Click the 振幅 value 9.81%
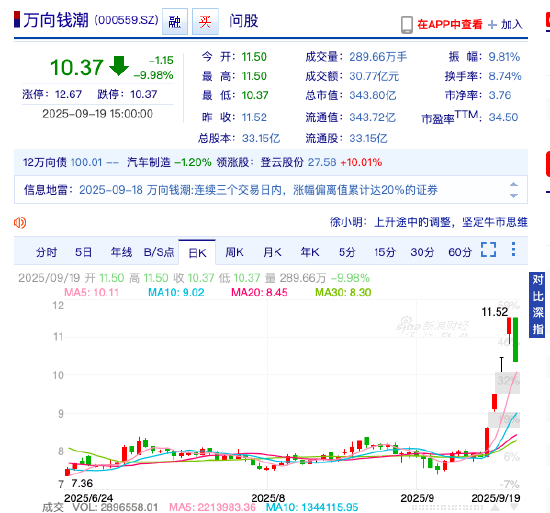This screenshot has width=550, height=513. click(x=504, y=56)
